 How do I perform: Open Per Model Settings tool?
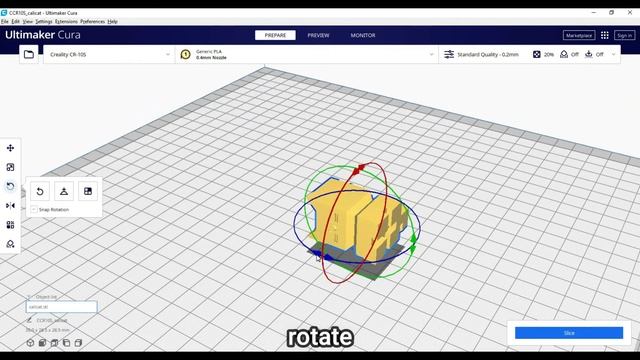pyautogui.click(x=10, y=225)
